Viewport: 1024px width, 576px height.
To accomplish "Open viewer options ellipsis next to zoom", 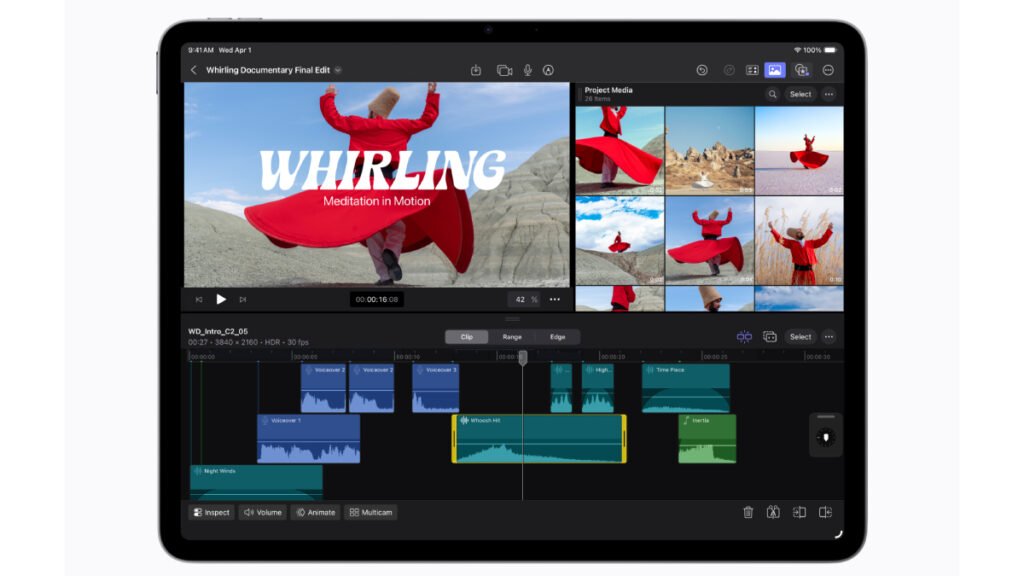I will (x=555, y=299).
